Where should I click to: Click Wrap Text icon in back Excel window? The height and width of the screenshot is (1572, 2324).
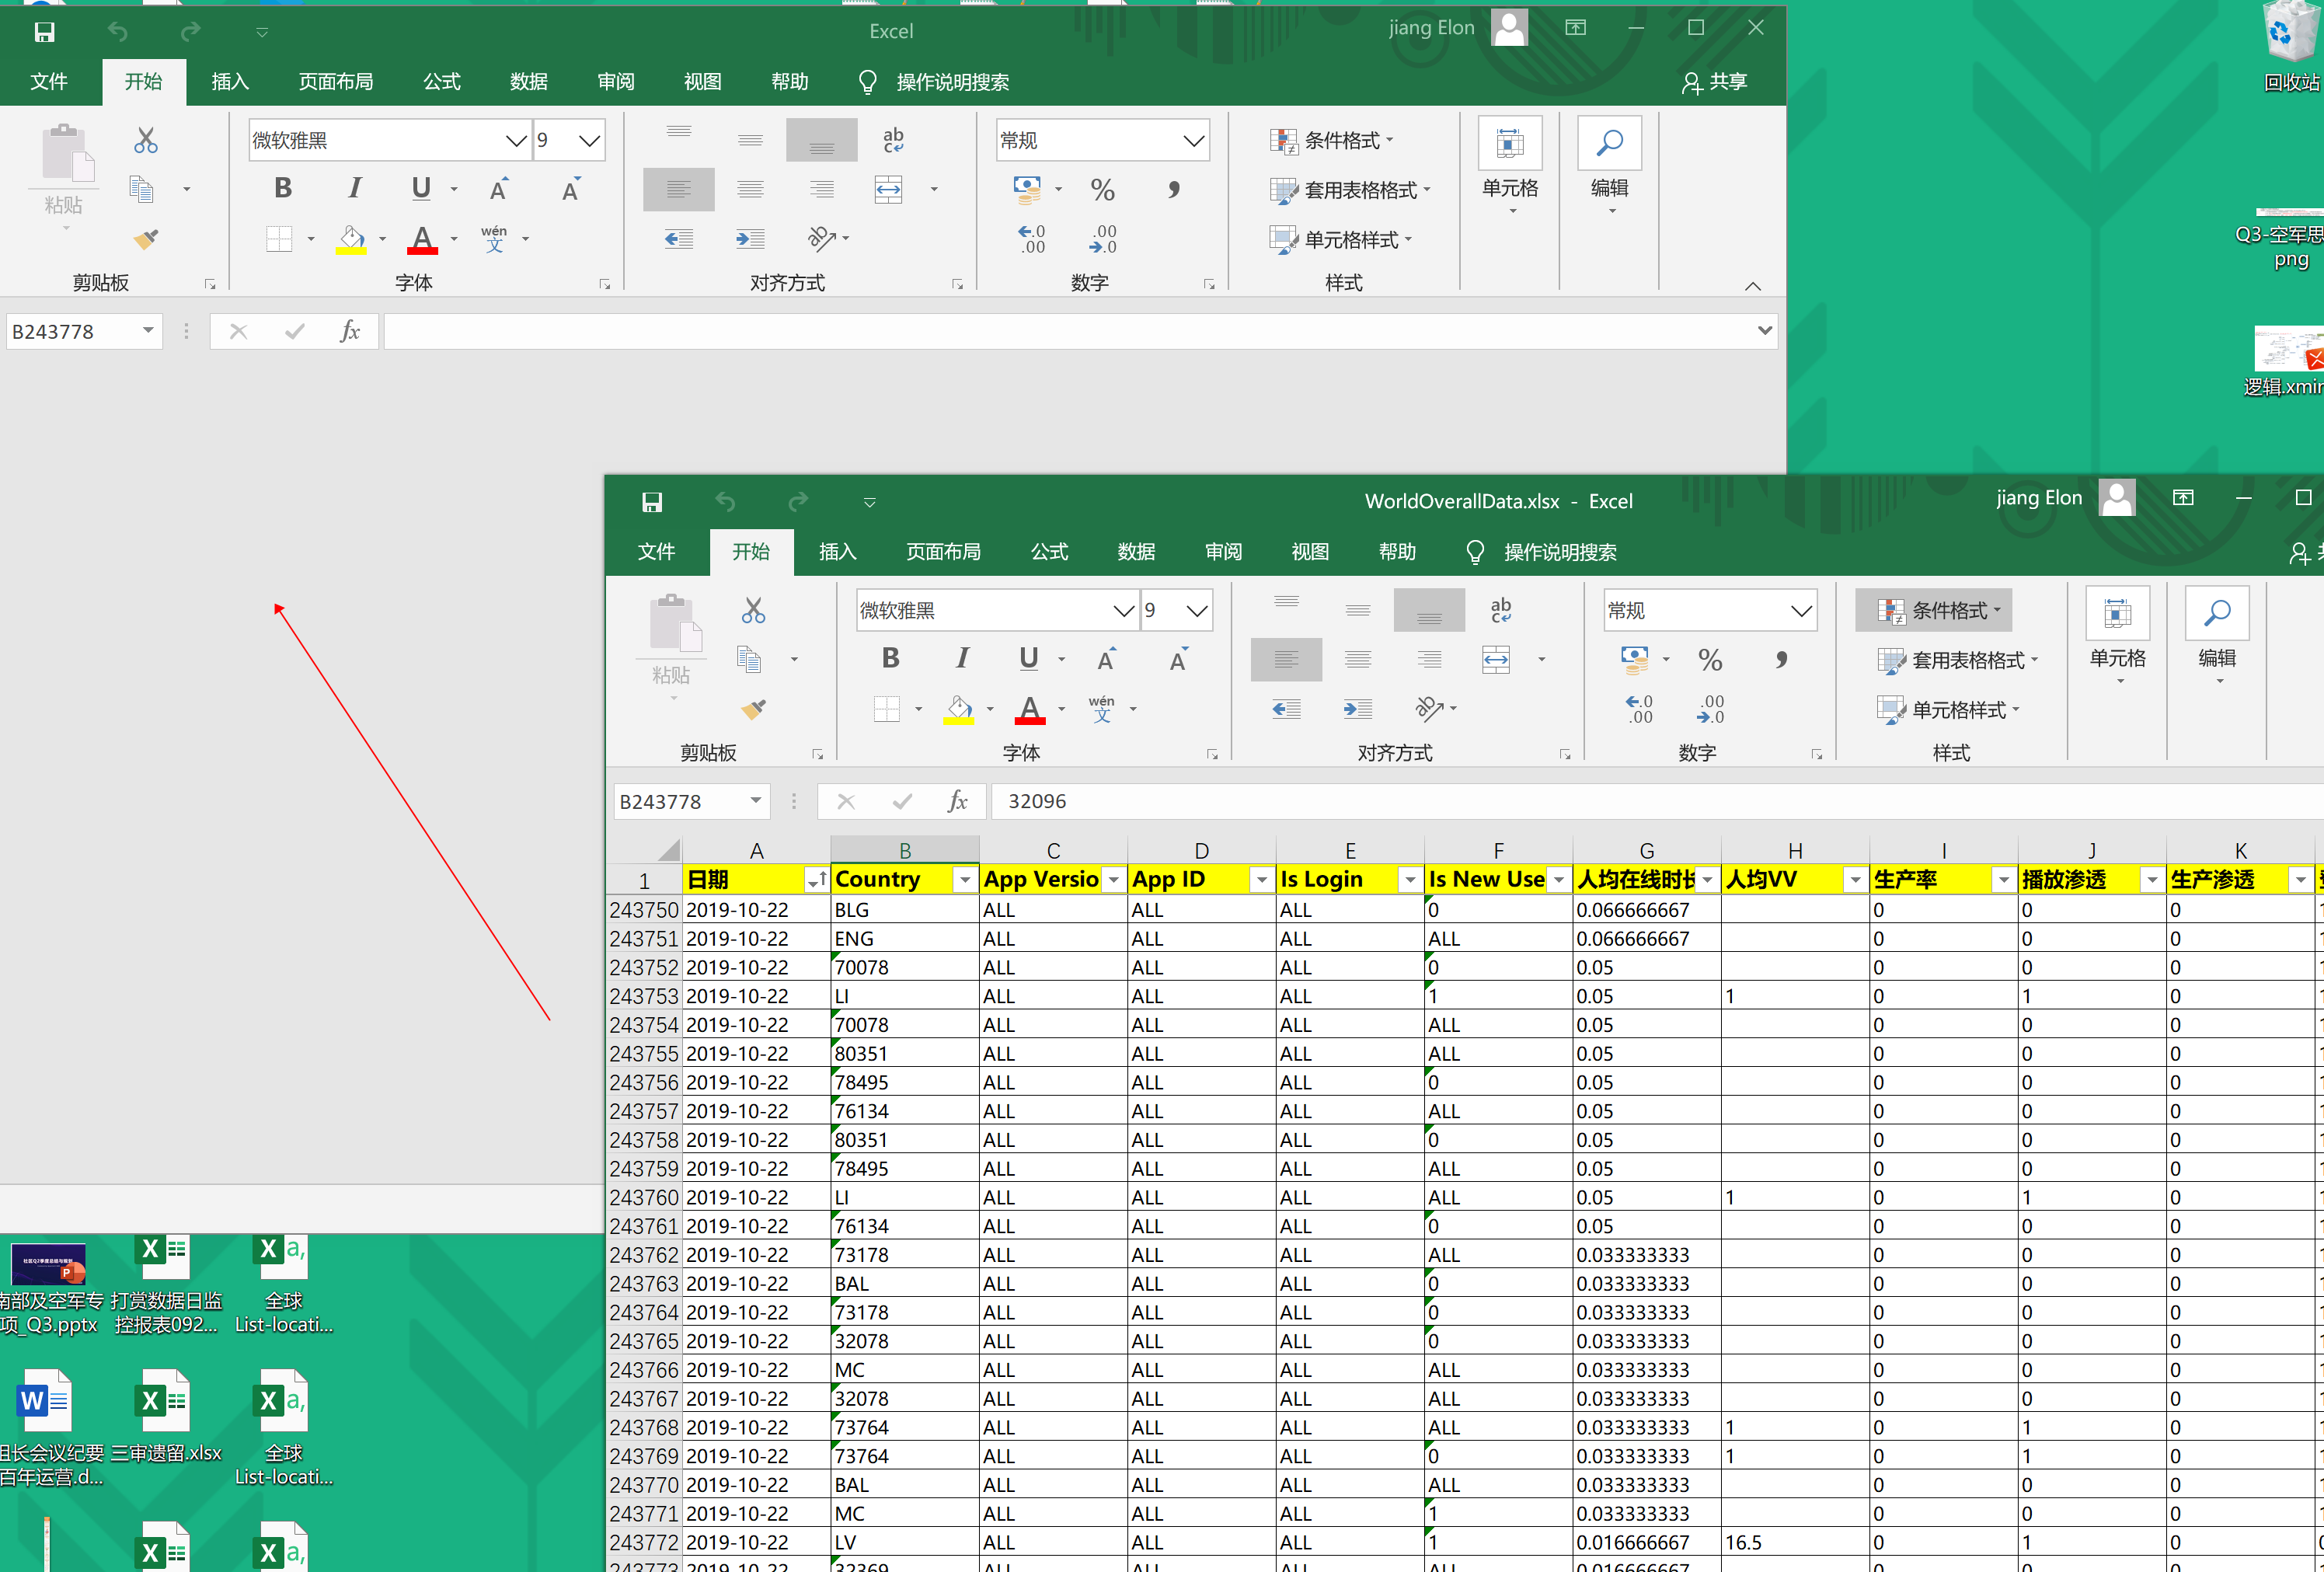893,140
